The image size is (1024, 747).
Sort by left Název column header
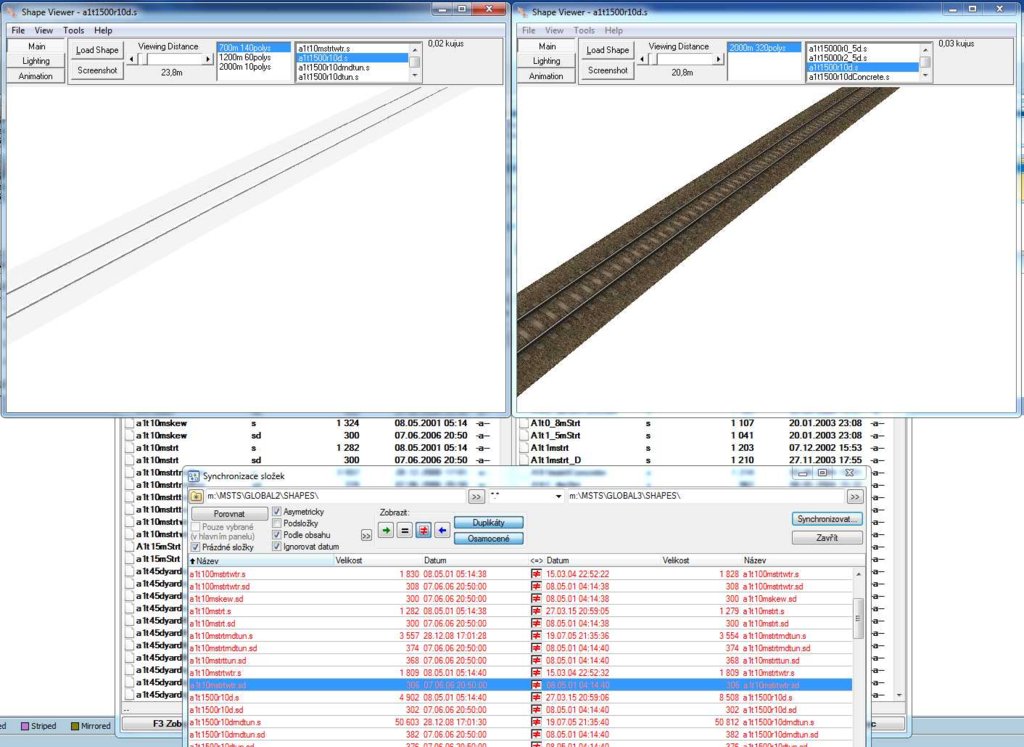(261, 561)
